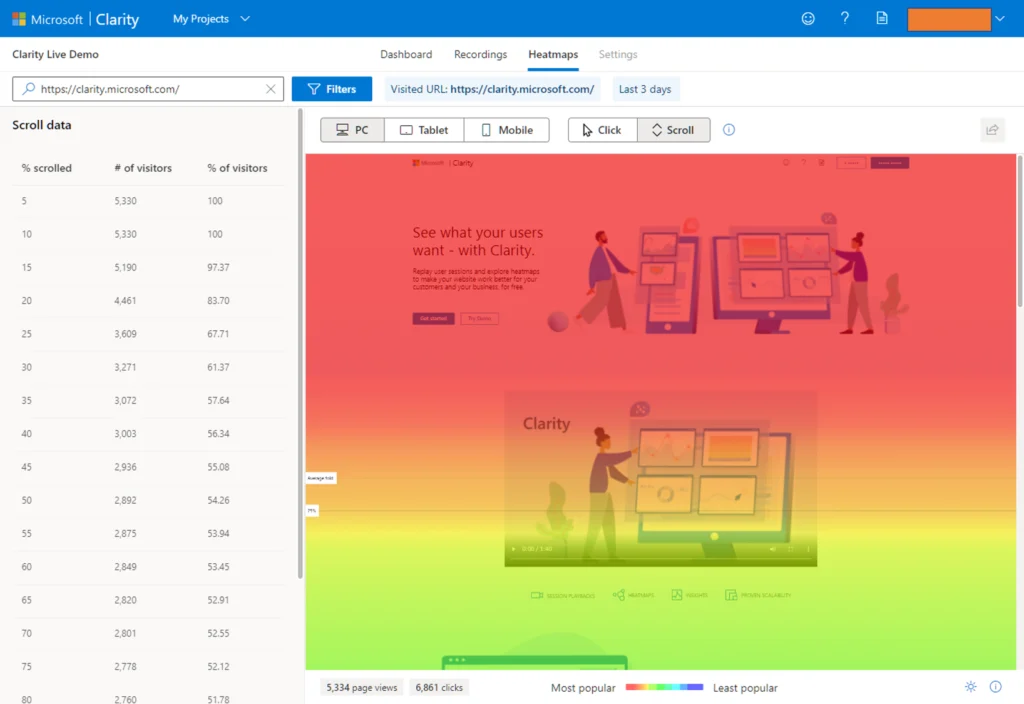Image resolution: width=1024 pixels, height=704 pixels.
Task: Switch heatmap to Scroll mode
Action: click(673, 130)
